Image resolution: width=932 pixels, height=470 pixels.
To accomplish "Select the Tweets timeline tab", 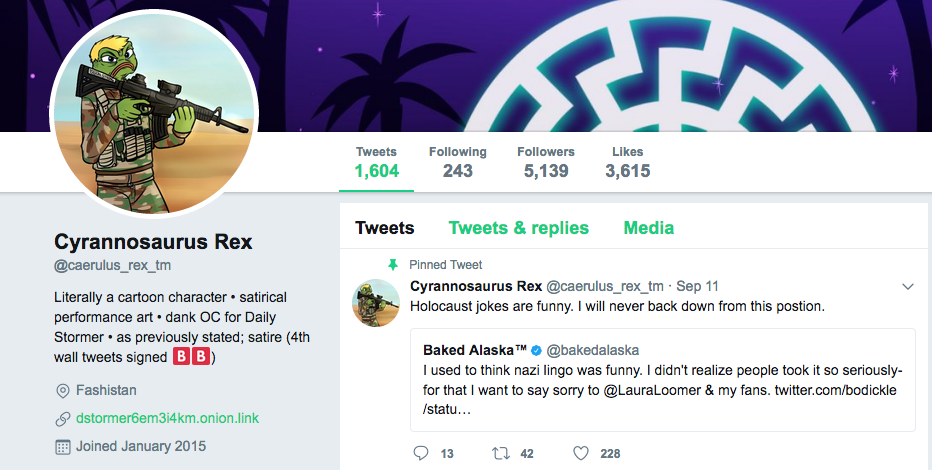I will click(384, 228).
